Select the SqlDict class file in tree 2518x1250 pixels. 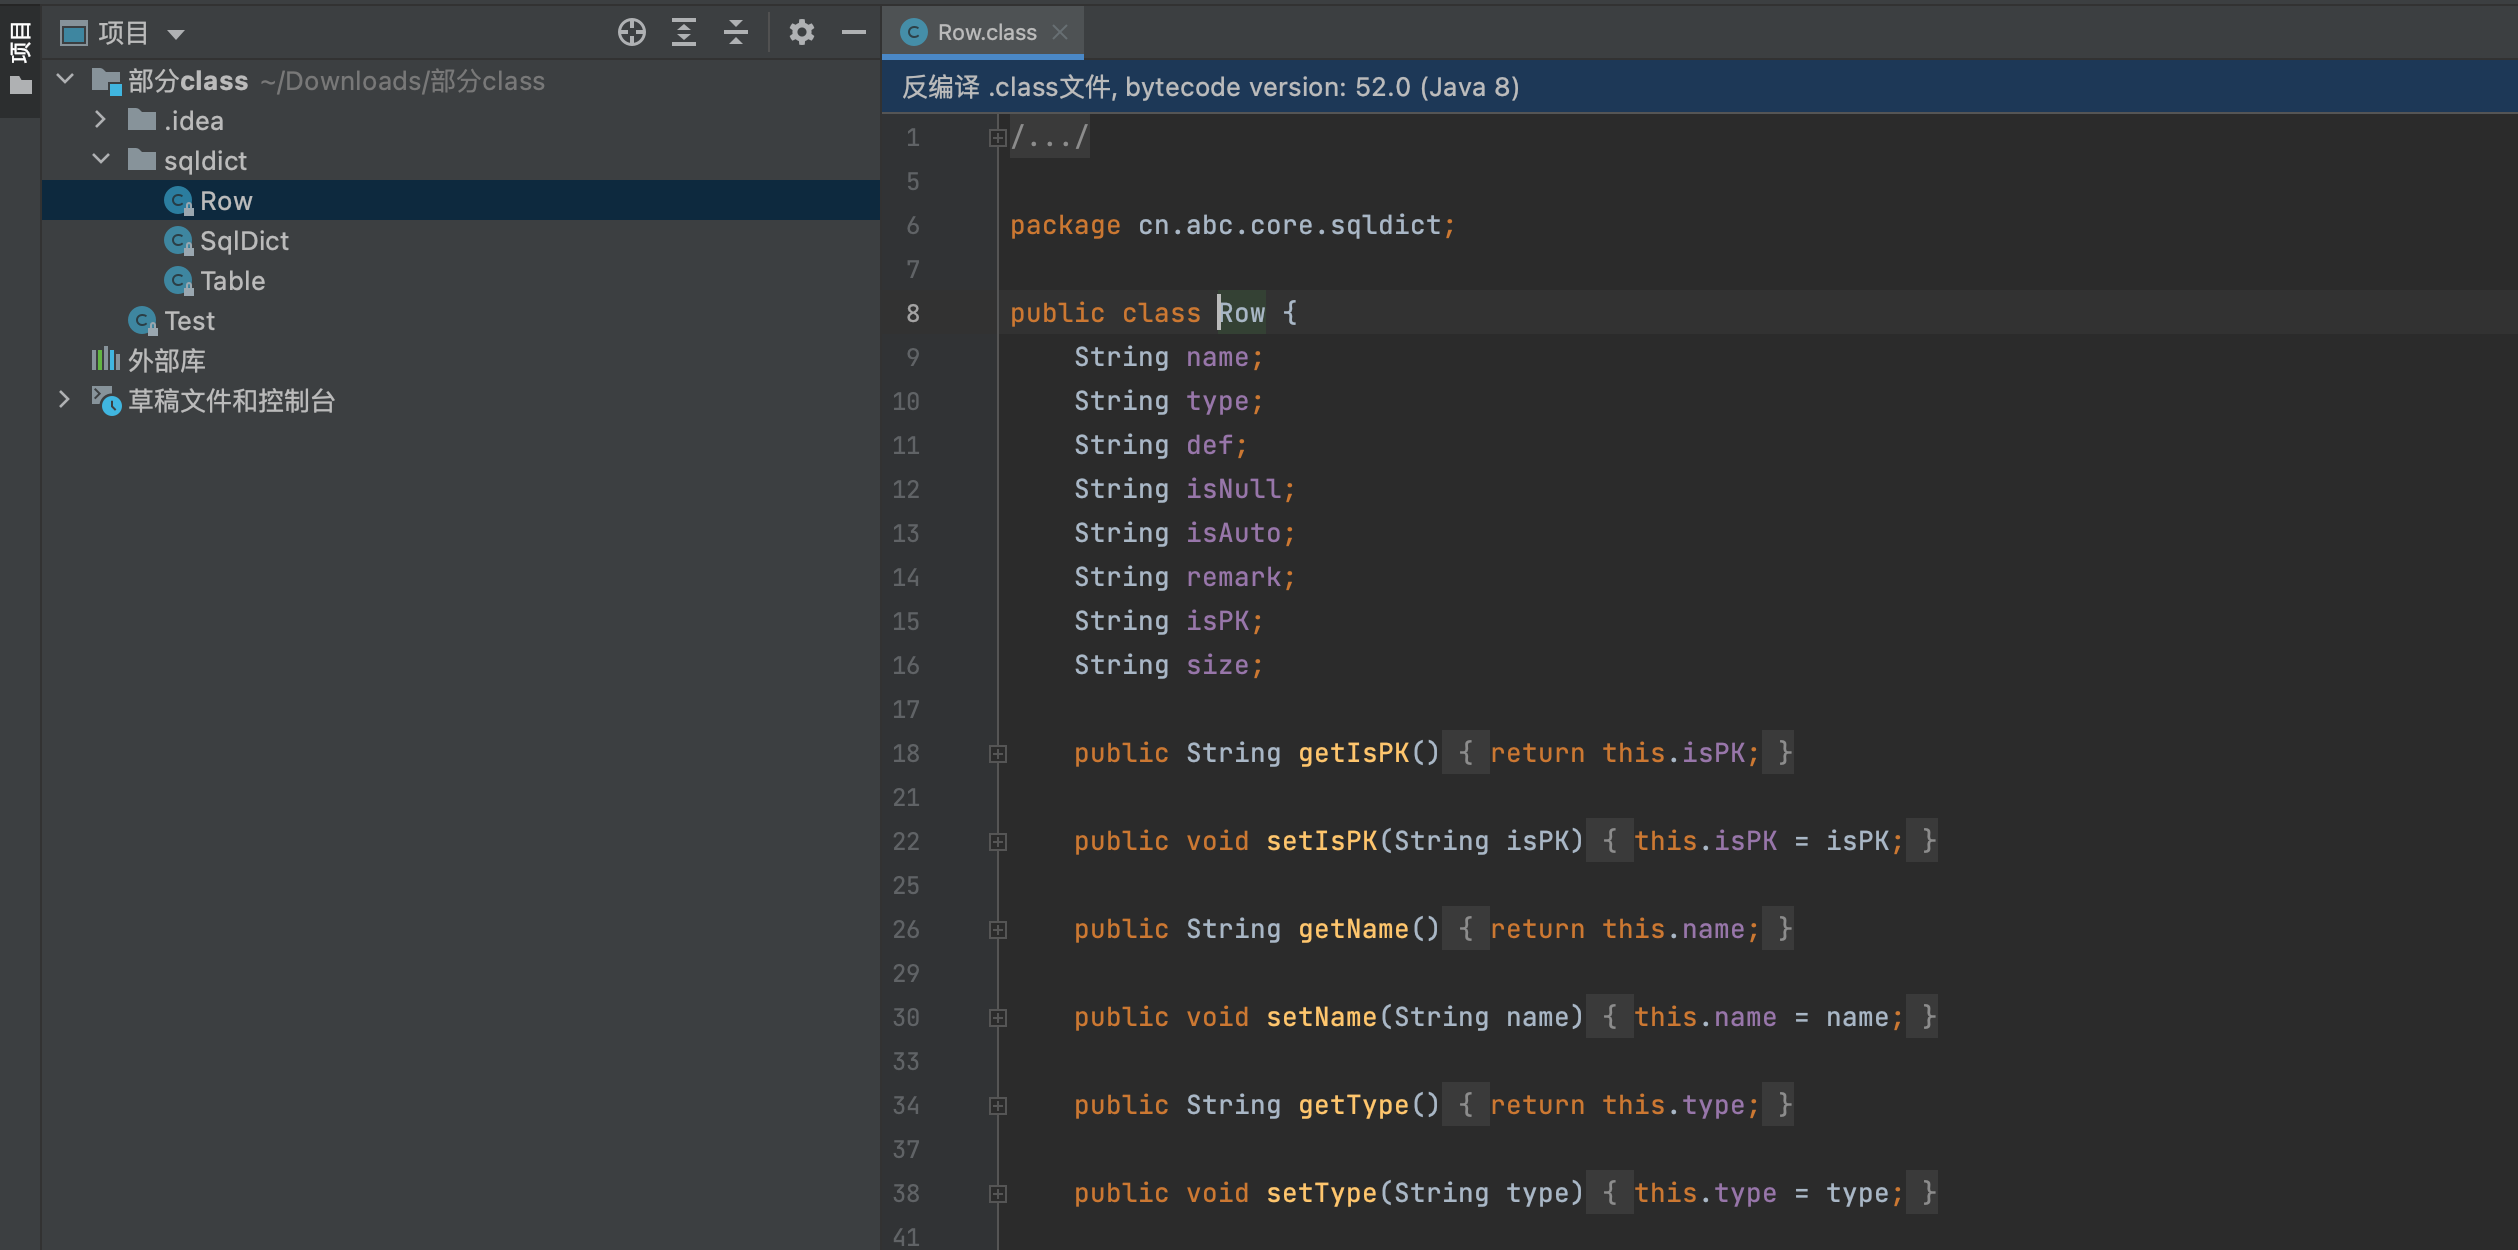(243, 241)
